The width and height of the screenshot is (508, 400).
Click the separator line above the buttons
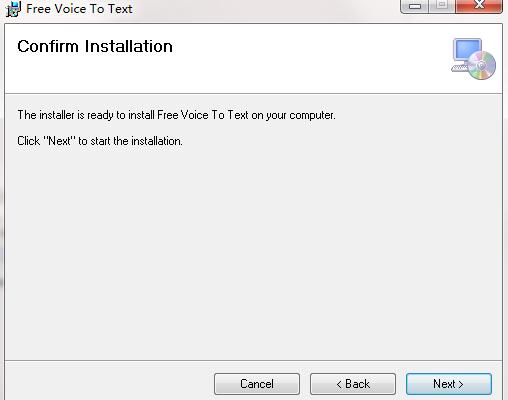tap(253, 360)
